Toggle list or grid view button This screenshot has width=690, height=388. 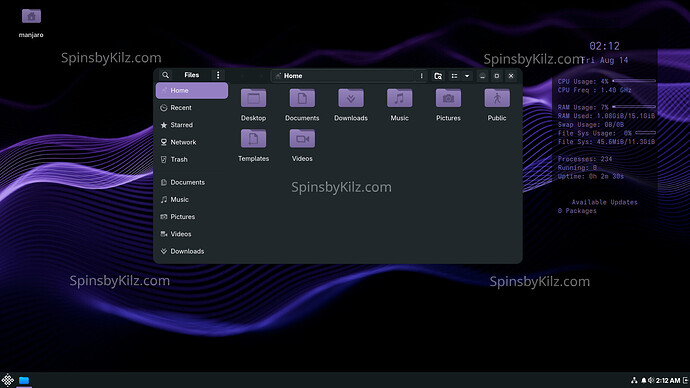click(x=454, y=76)
